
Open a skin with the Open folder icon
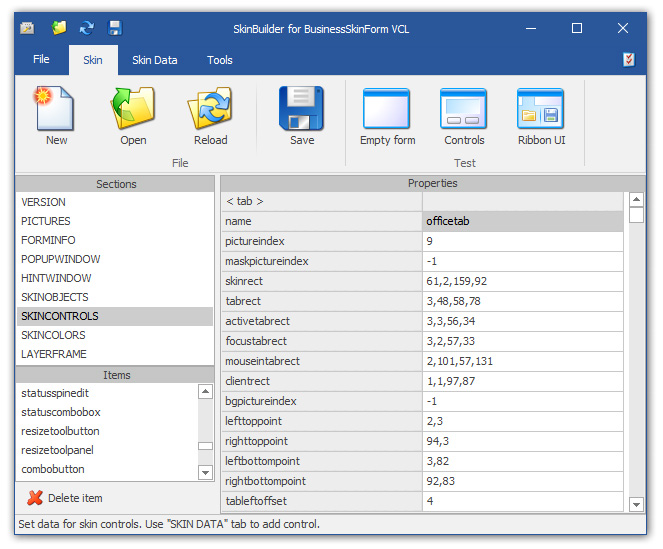click(x=133, y=109)
